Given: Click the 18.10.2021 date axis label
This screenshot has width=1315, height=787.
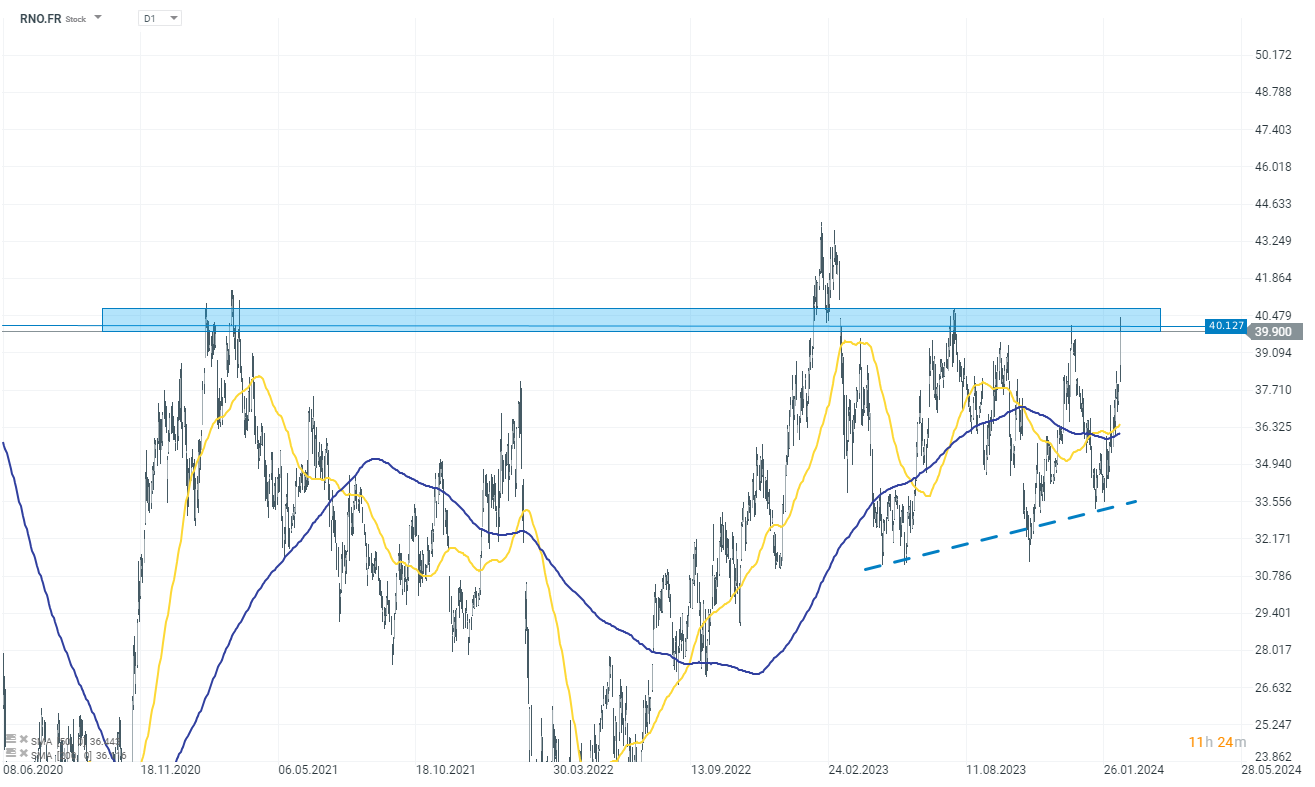Looking at the screenshot, I should [446, 770].
